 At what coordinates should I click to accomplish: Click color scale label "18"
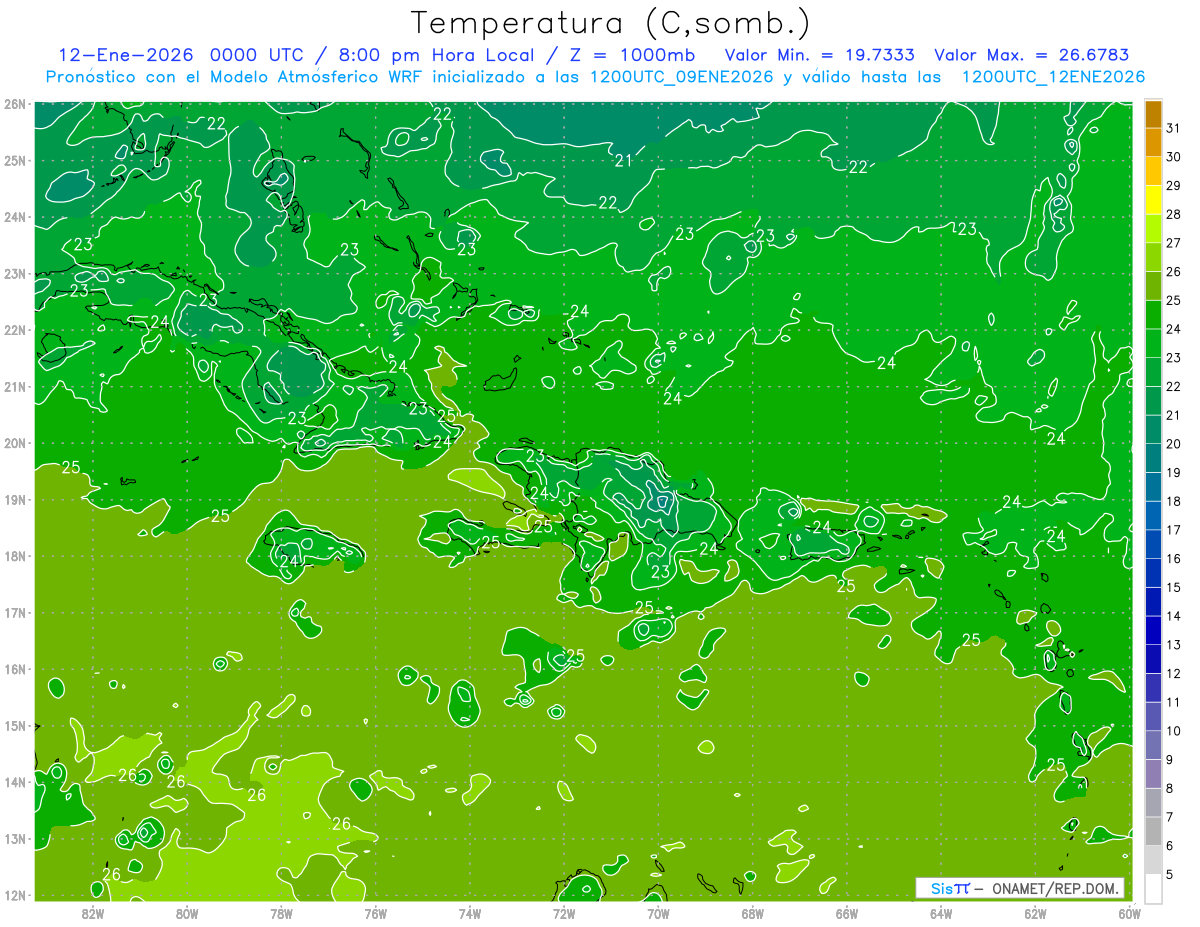coord(1174,501)
